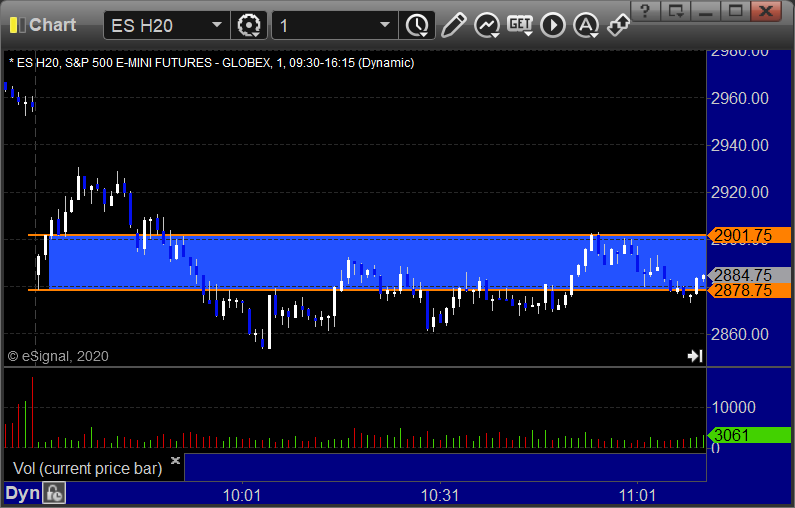Viewport: 795px width, 508px height.
Task: Click the symbol link pin icon
Action: [x=618, y=25]
